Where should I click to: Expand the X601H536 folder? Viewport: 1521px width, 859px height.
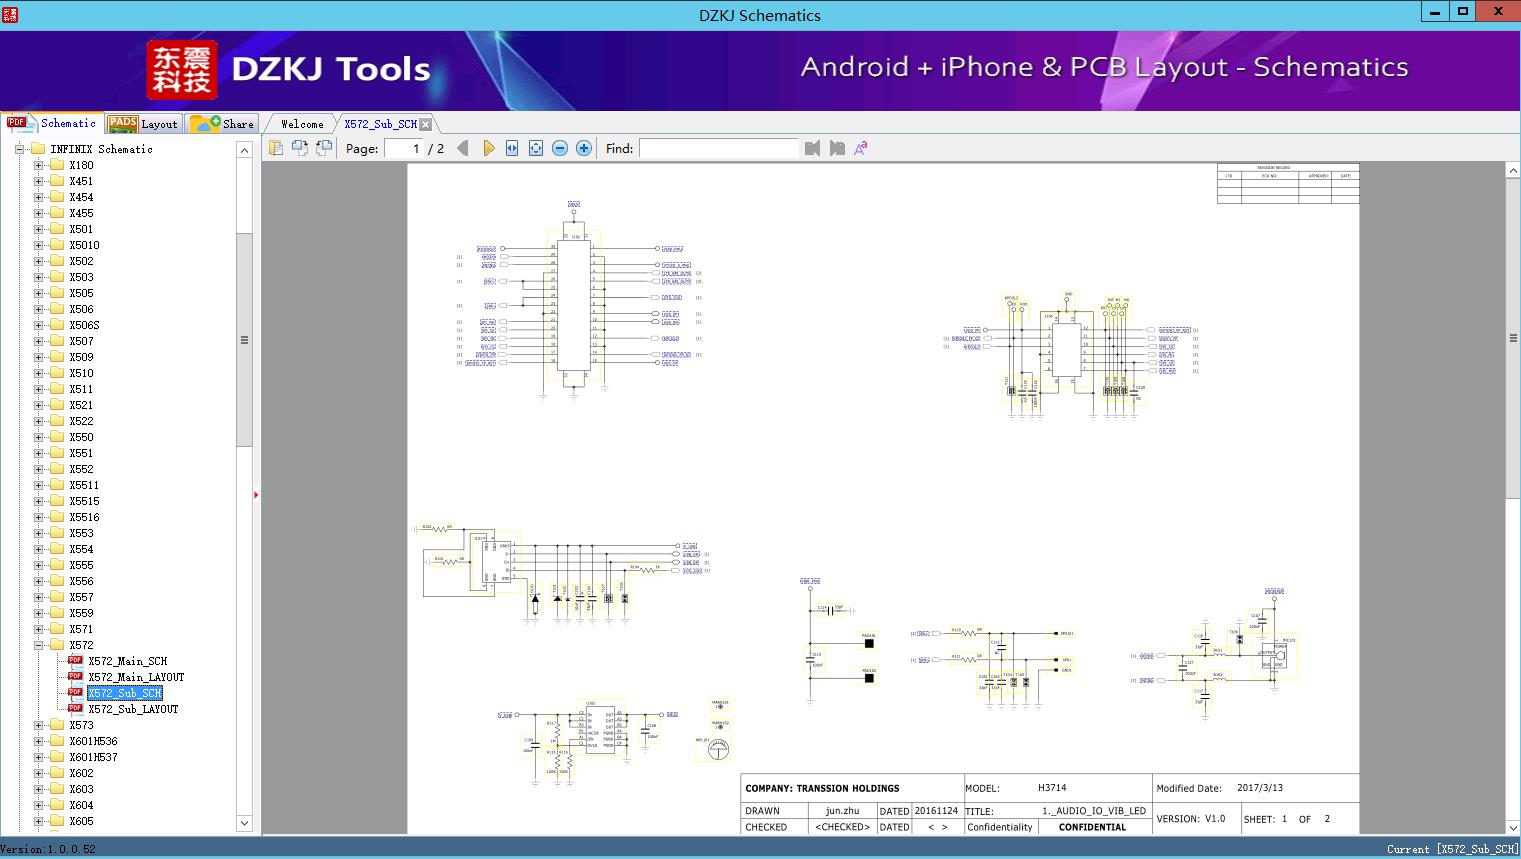coord(38,741)
